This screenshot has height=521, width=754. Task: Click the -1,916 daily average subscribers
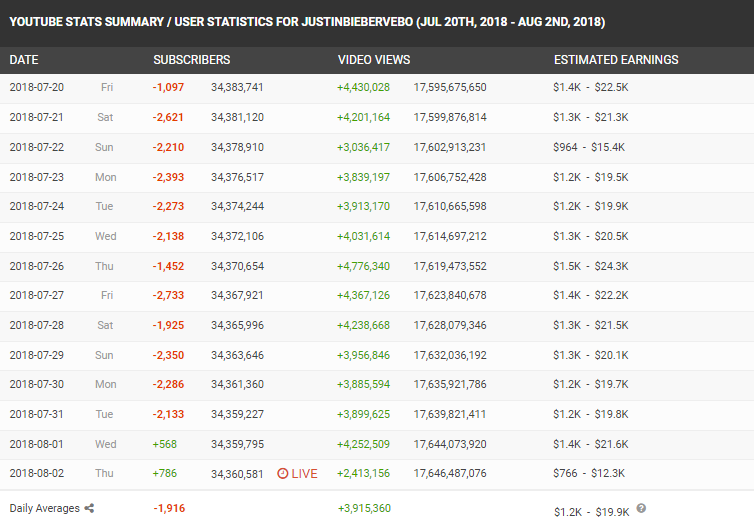coord(169,508)
